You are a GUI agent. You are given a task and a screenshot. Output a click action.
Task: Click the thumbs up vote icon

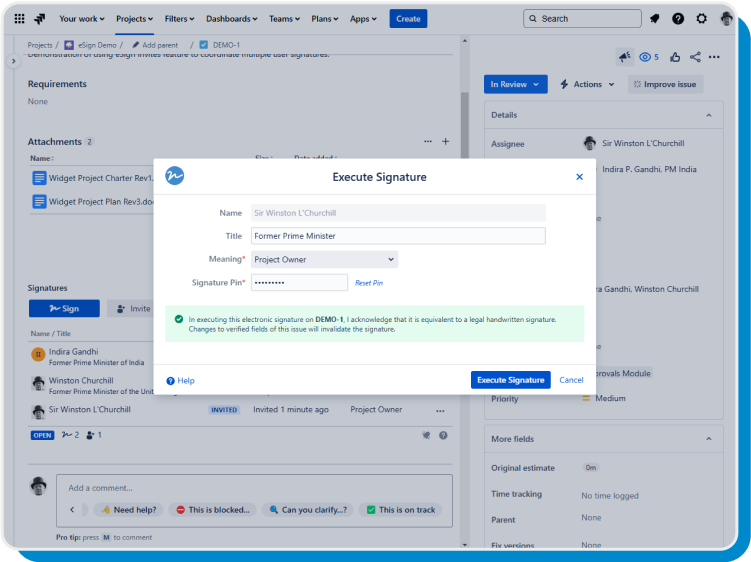tap(675, 57)
